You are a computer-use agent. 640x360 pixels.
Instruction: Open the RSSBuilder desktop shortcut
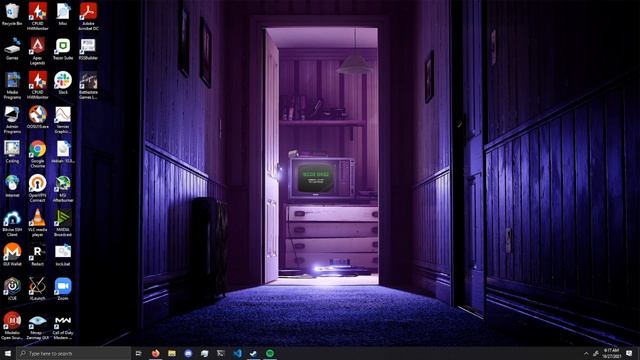(x=88, y=49)
